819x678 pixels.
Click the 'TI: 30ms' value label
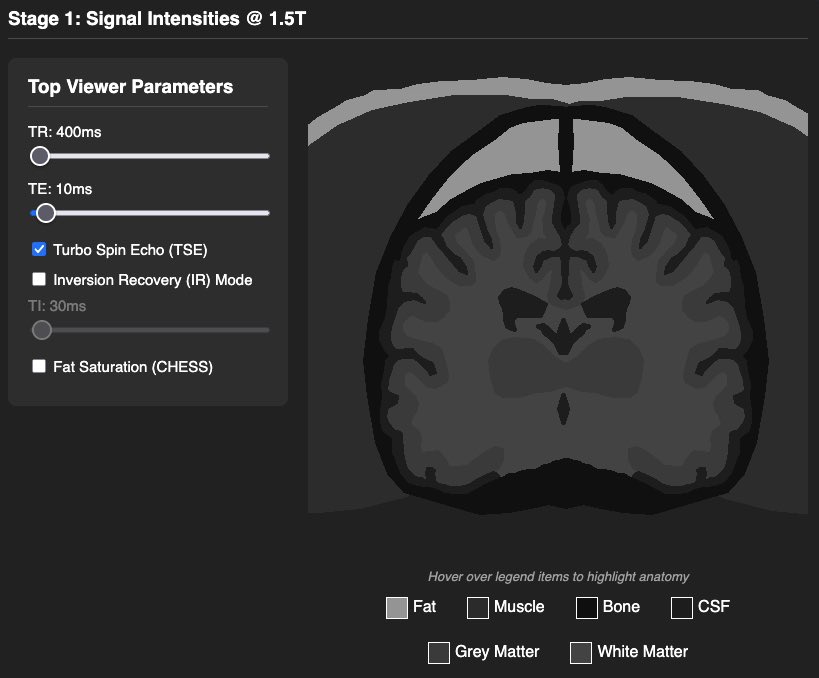click(57, 306)
